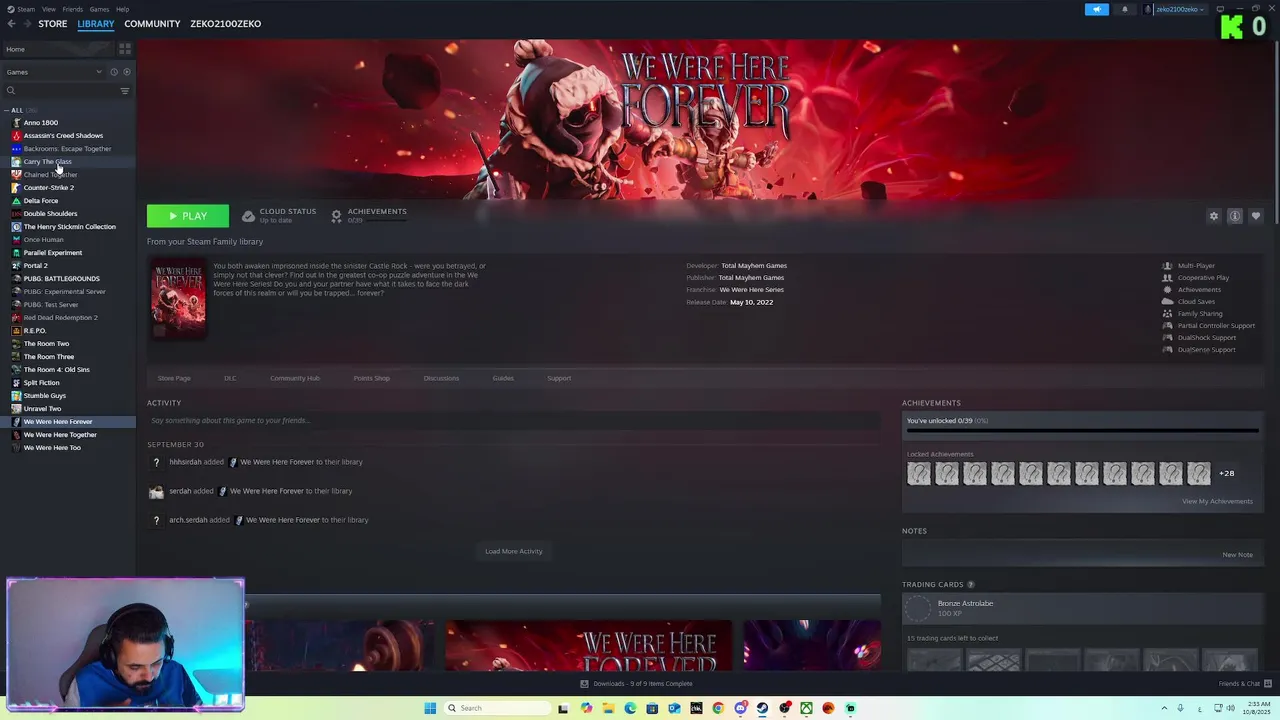Image resolution: width=1280 pixels, height=720 pixels.
Task: Click the We Were Here Forever box art
Action: (x=178, y=298)
